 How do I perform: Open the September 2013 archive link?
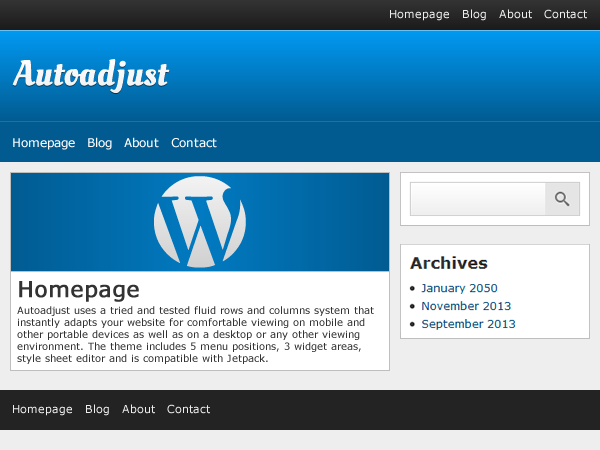click(468, 324)
